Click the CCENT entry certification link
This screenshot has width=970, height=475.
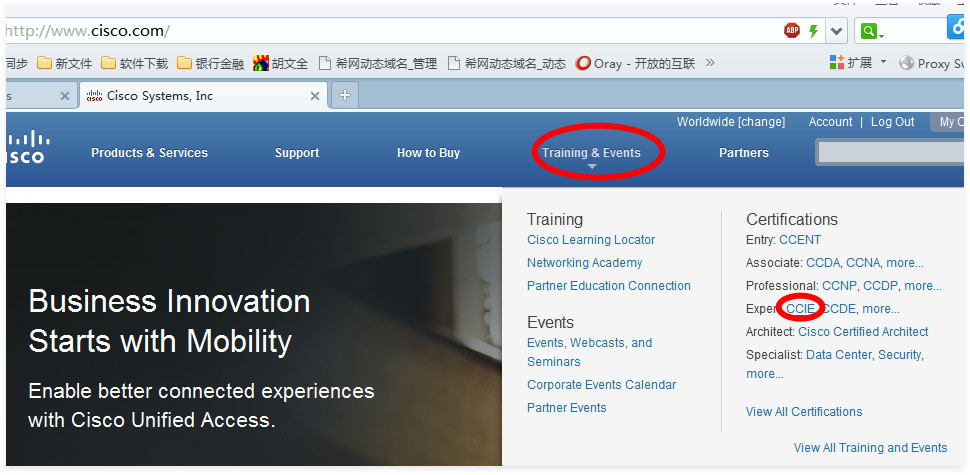[x=800, y=240]
